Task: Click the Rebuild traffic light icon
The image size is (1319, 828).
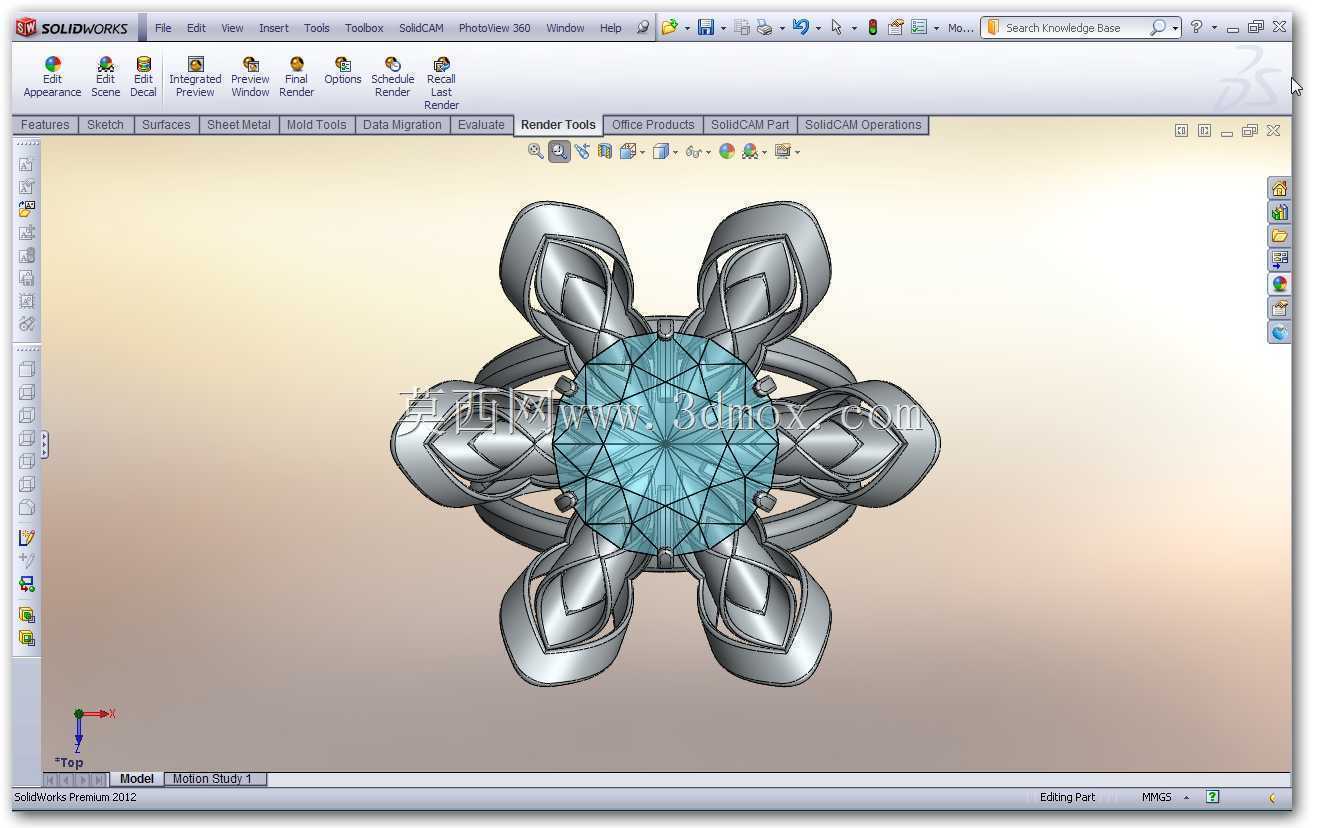Action: point(872,27)
